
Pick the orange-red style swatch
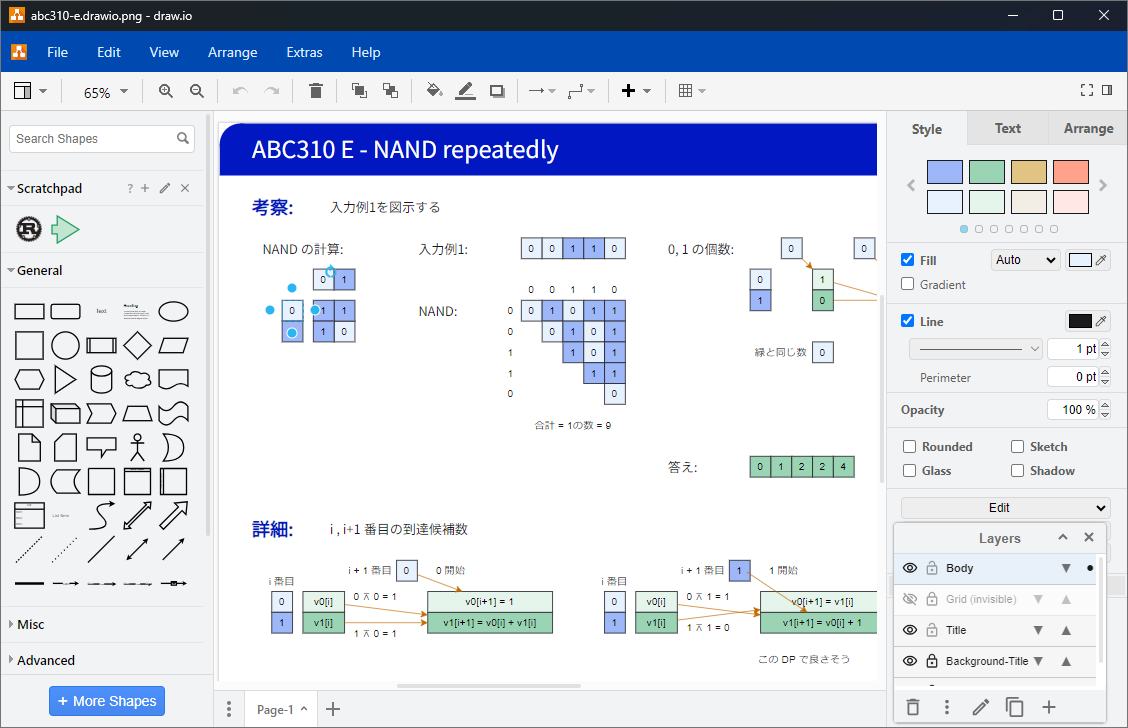[x=1070, y=172]
